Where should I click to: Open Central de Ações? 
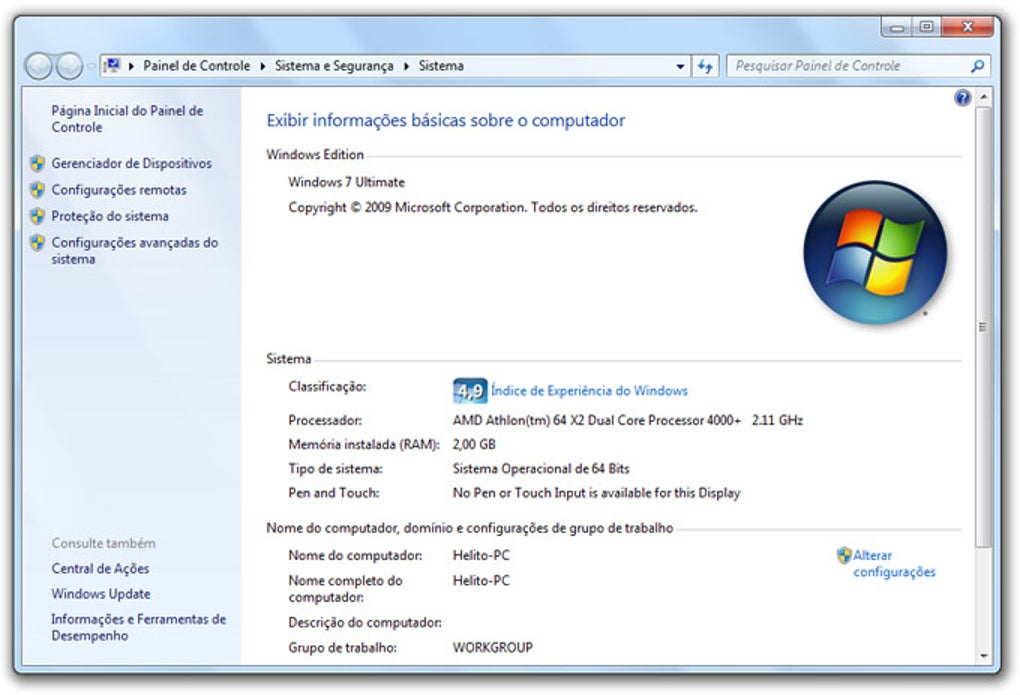100,569
